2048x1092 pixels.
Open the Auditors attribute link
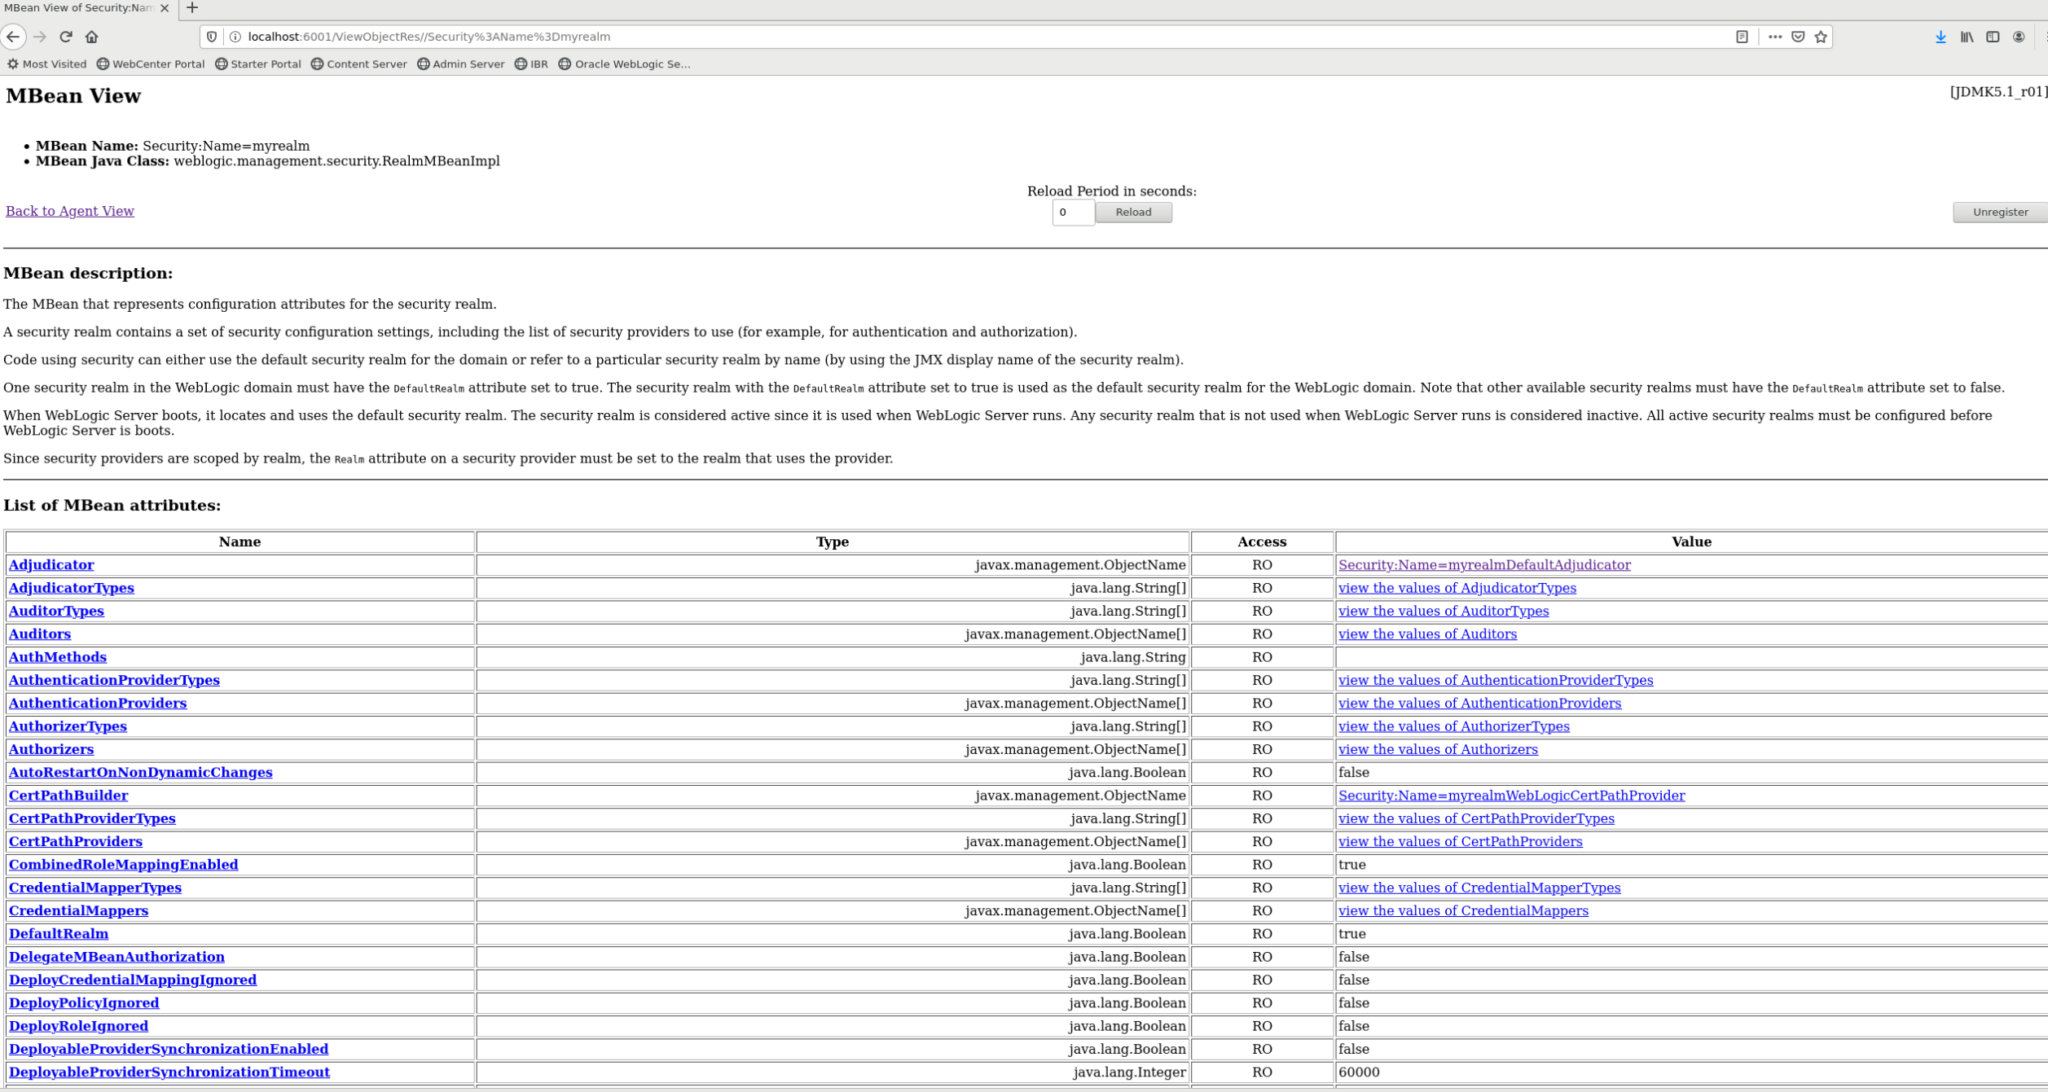tap(40, 634)
